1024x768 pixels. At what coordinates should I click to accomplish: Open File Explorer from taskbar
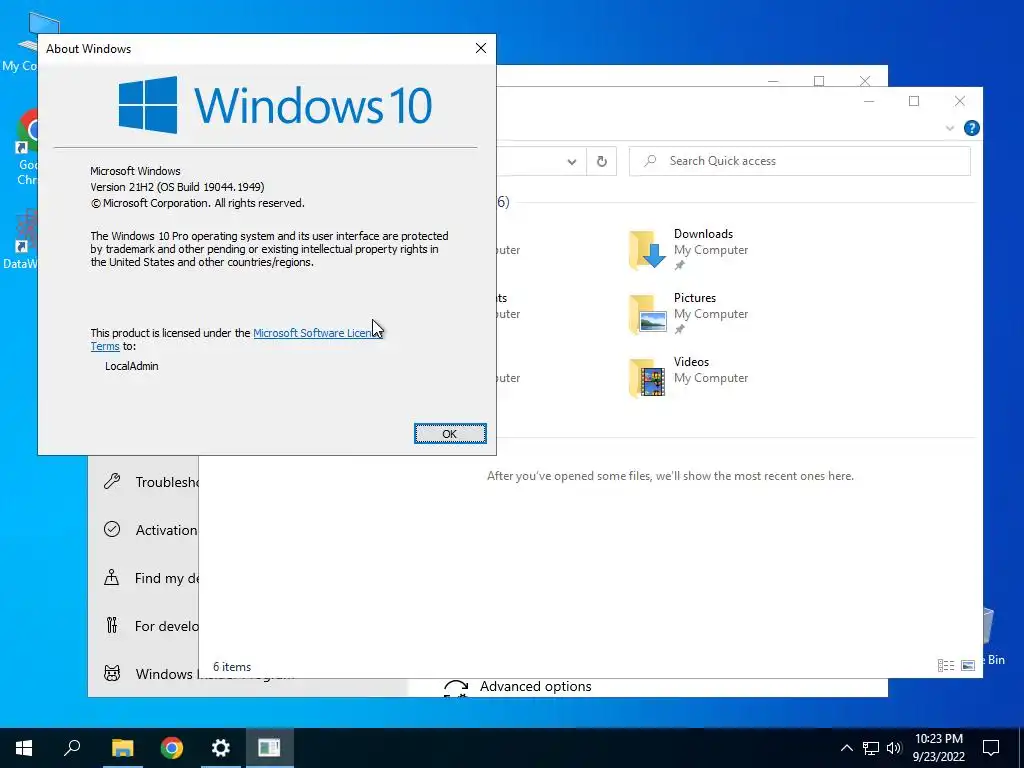[122, 748]
